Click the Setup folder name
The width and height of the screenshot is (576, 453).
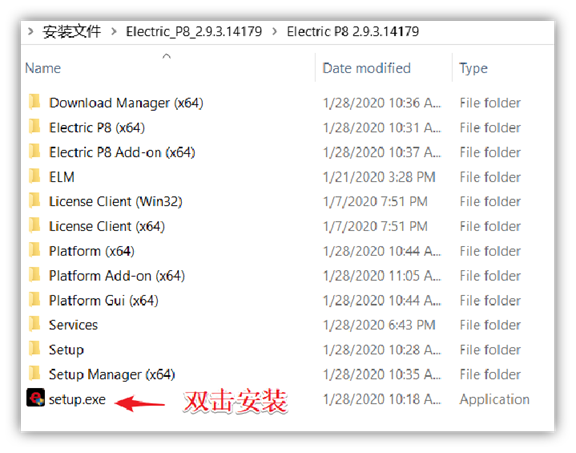point(66,350)
